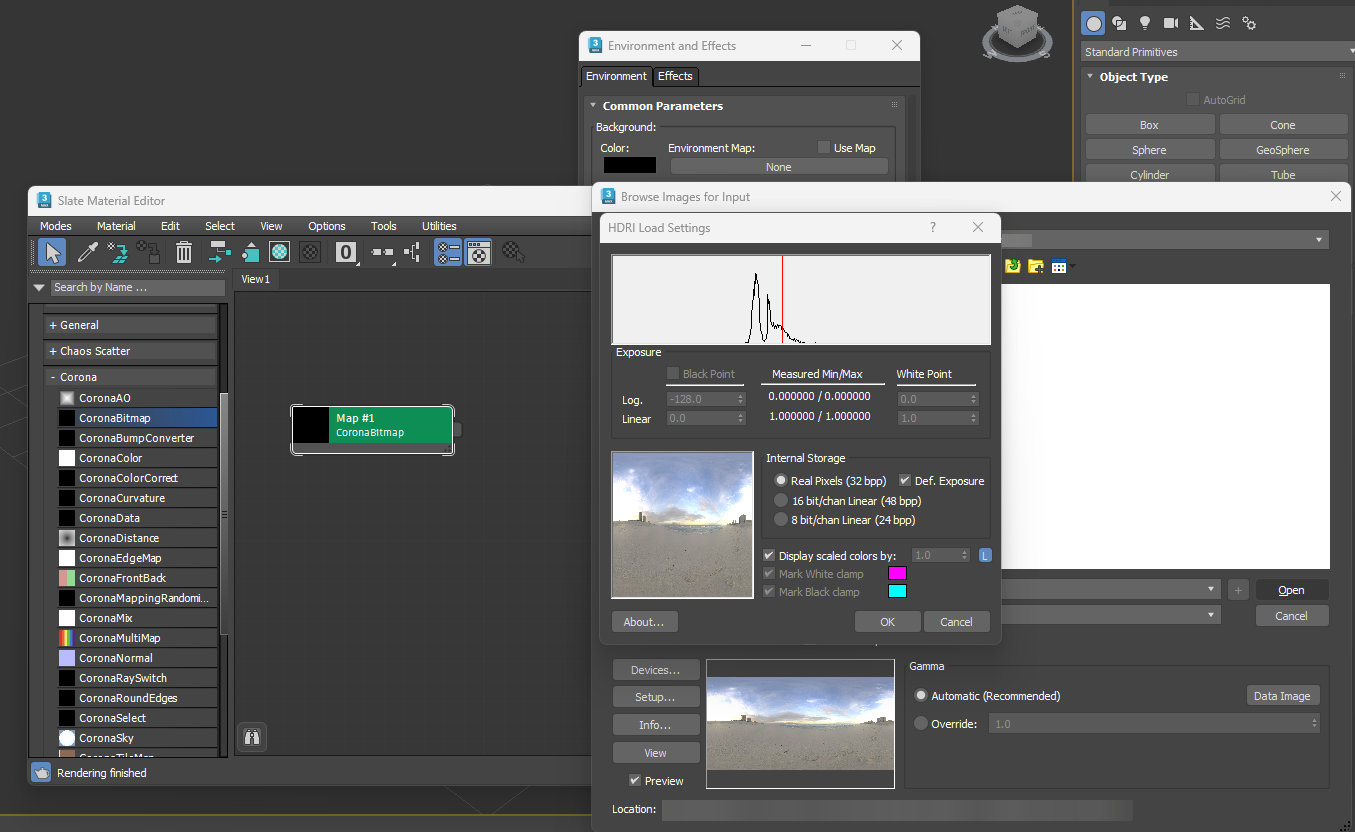Screen dimensions: 1355x832
Task: Toggle the Material/Map Browser panel icon
Action: pyautogui.click(x=448, y=252)
